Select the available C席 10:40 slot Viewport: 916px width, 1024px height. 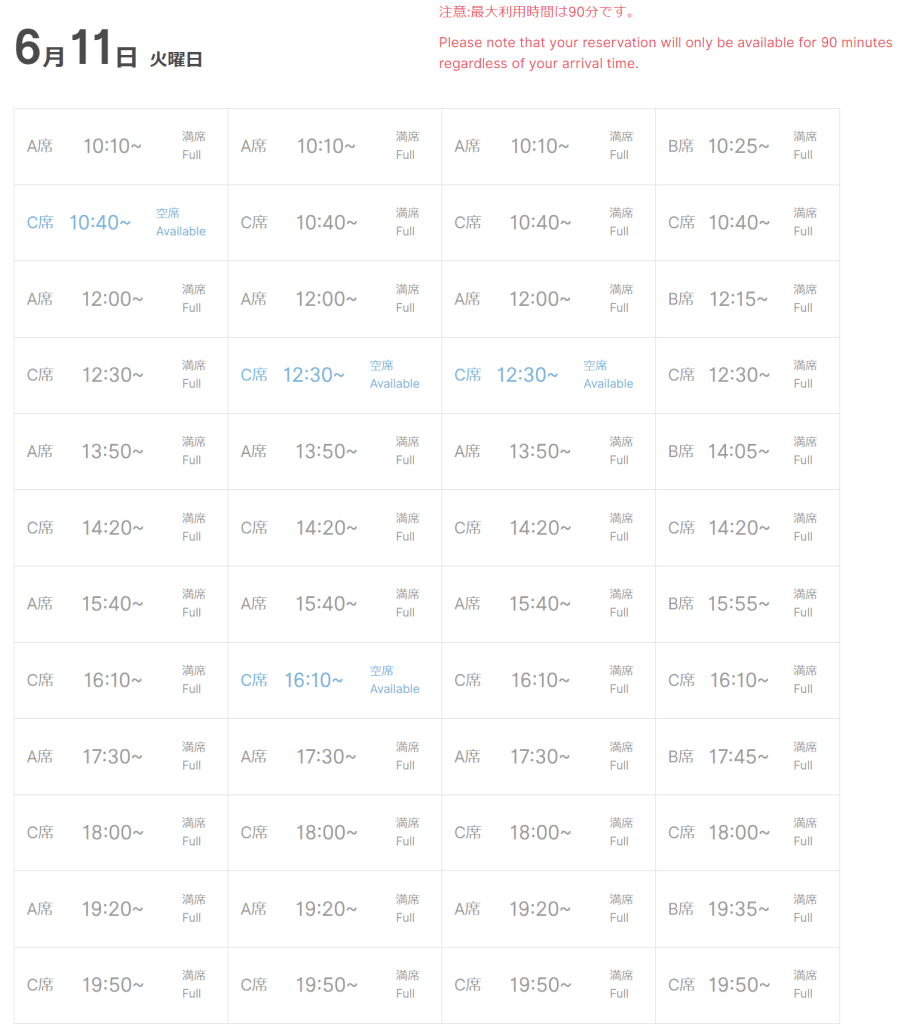(x=99, y=223)
